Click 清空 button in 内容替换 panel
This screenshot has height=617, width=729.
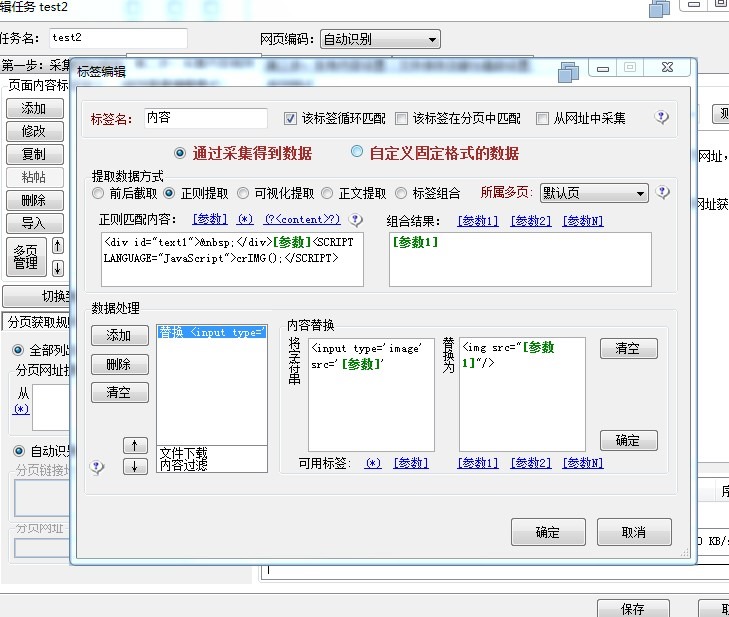coord(629,348)
